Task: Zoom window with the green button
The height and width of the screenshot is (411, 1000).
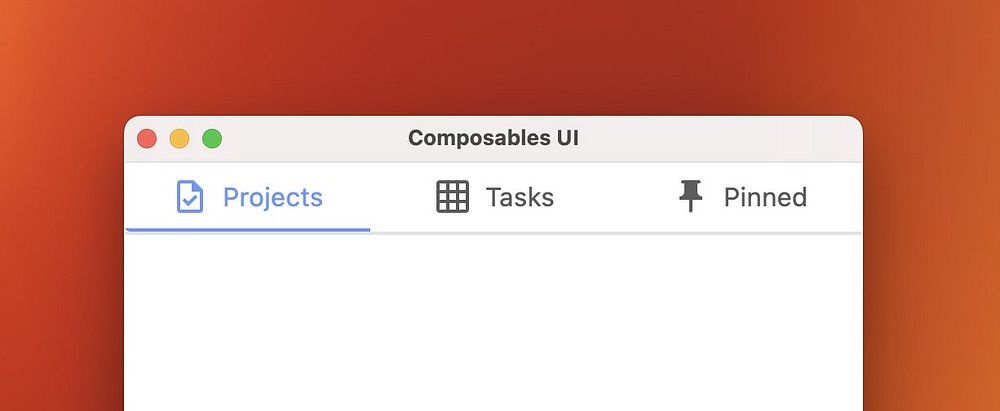Action: point(212,139)
